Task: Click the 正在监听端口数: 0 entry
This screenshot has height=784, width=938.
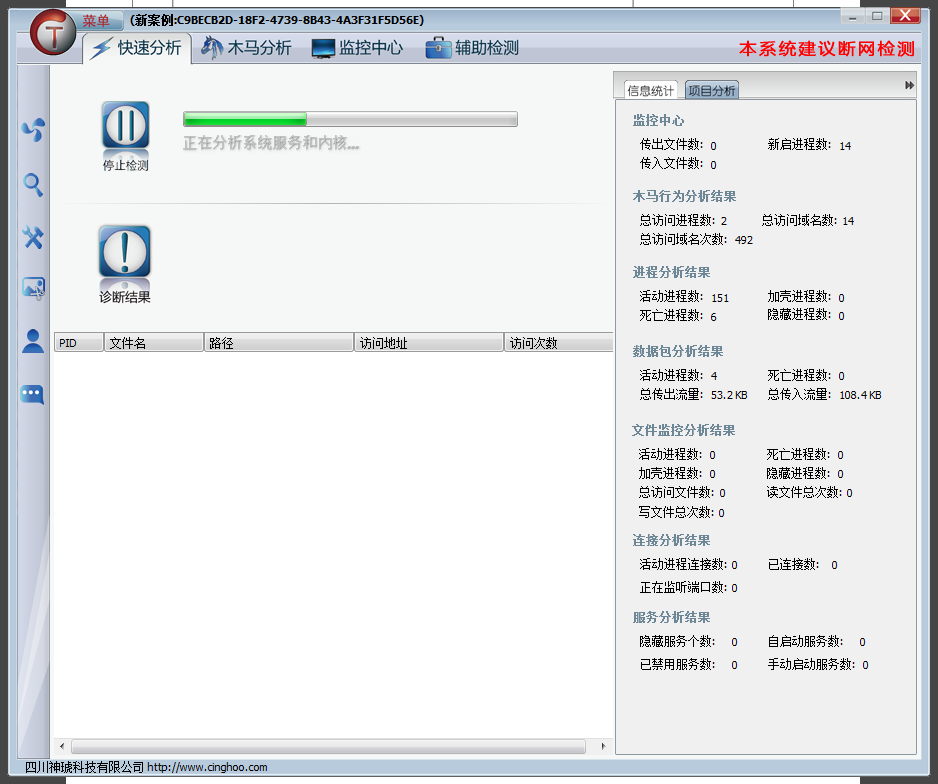Action: (688, 588)
